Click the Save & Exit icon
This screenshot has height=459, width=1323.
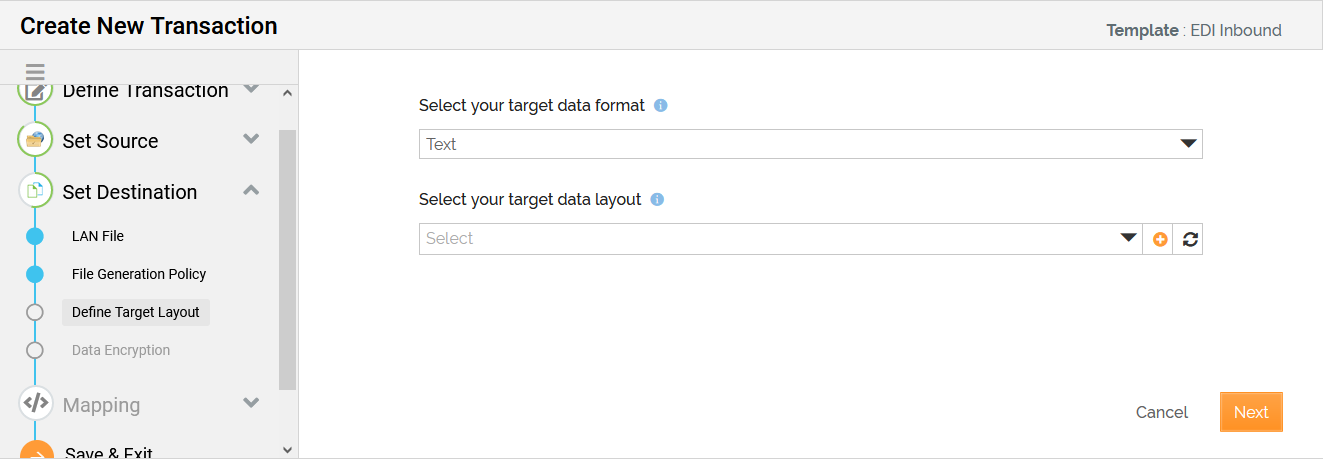coord(36,453)
